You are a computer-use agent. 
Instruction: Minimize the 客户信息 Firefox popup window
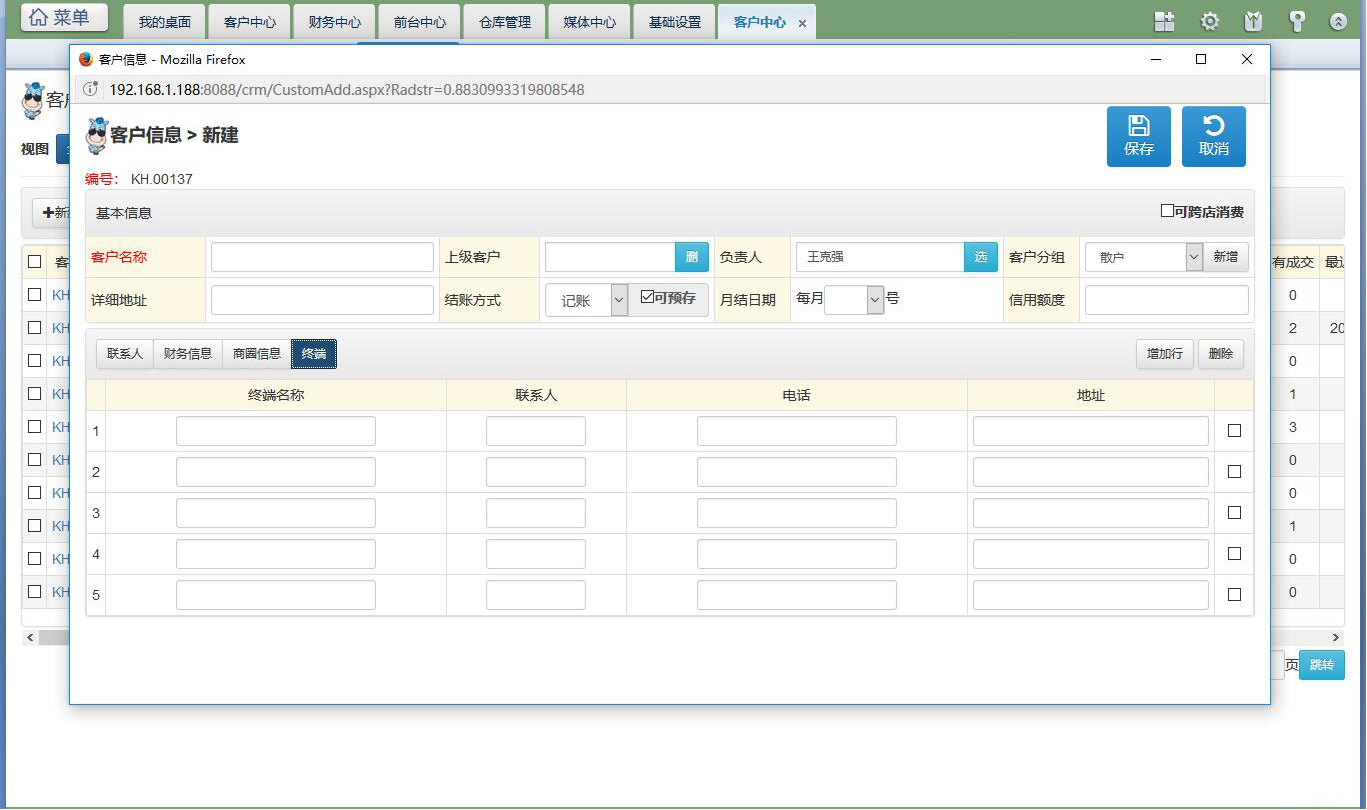(1156, 60)
